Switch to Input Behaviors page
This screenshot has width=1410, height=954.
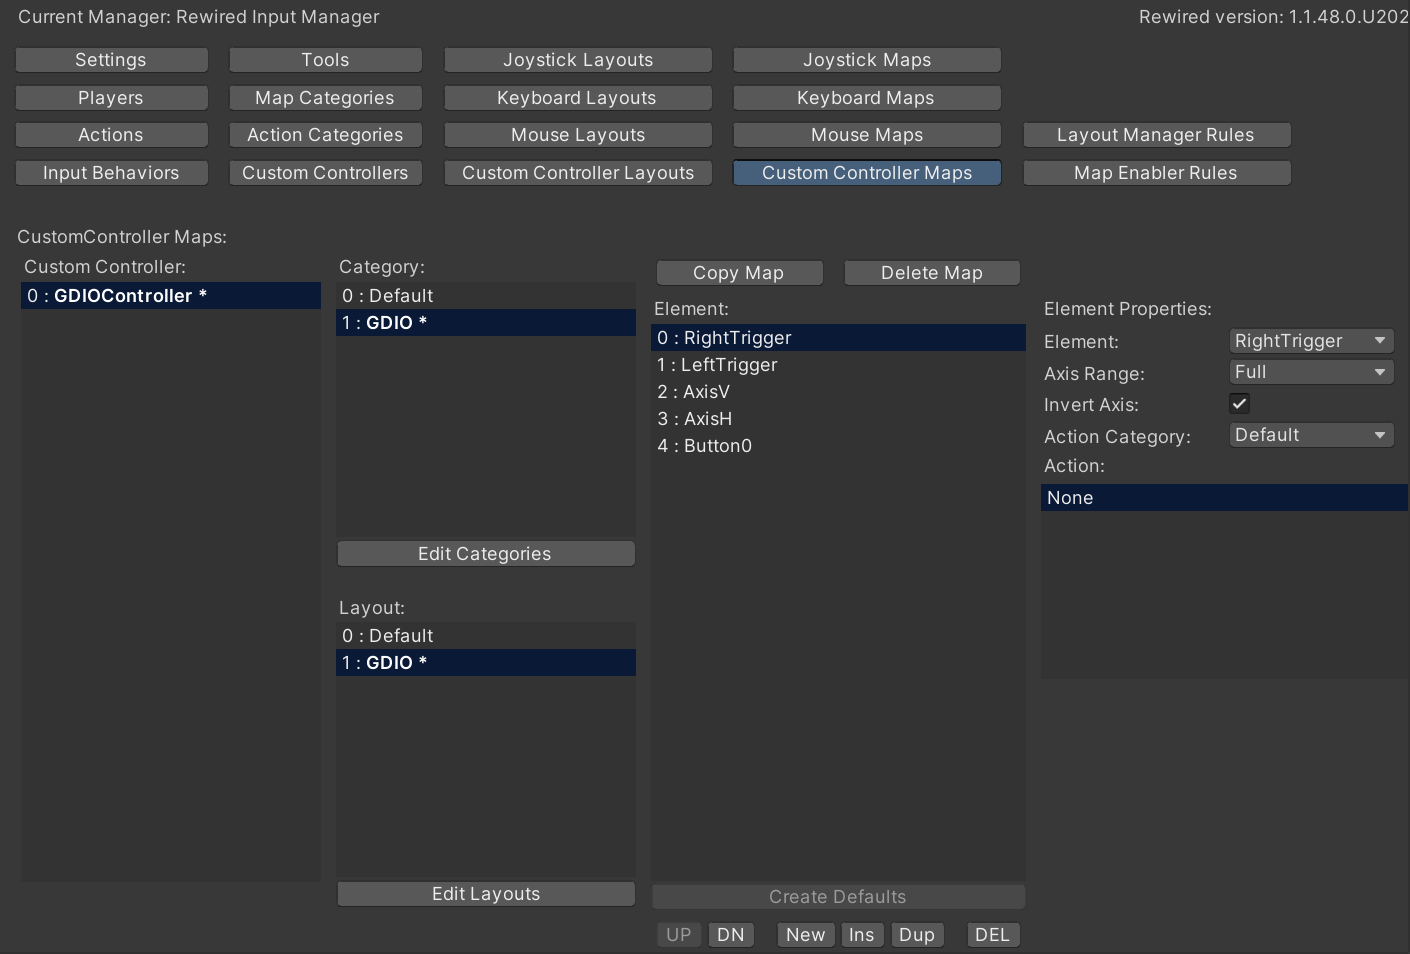pos(111,173)
